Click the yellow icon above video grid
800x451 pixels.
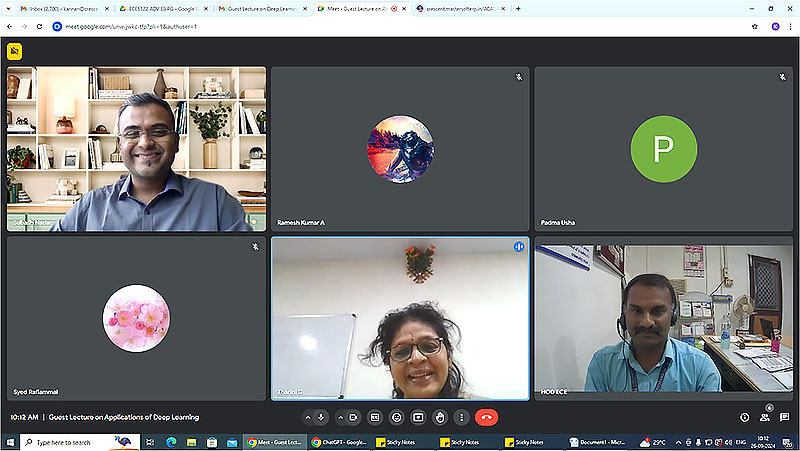pos(15,51)
